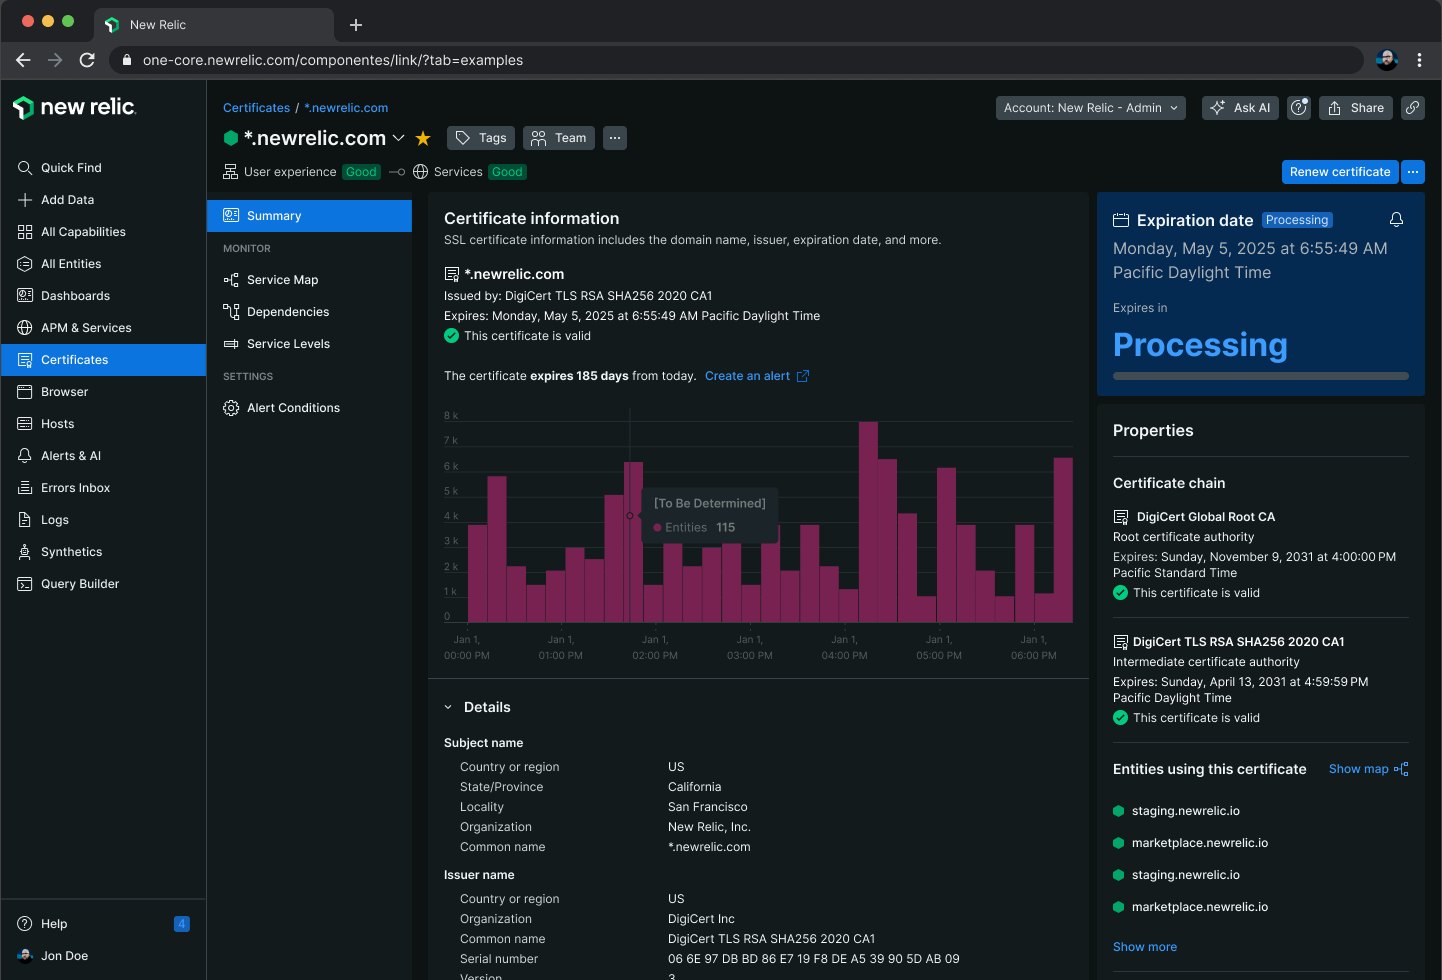Toggle the favorite star
1442x980 pixels.
(x=423, y=138)
